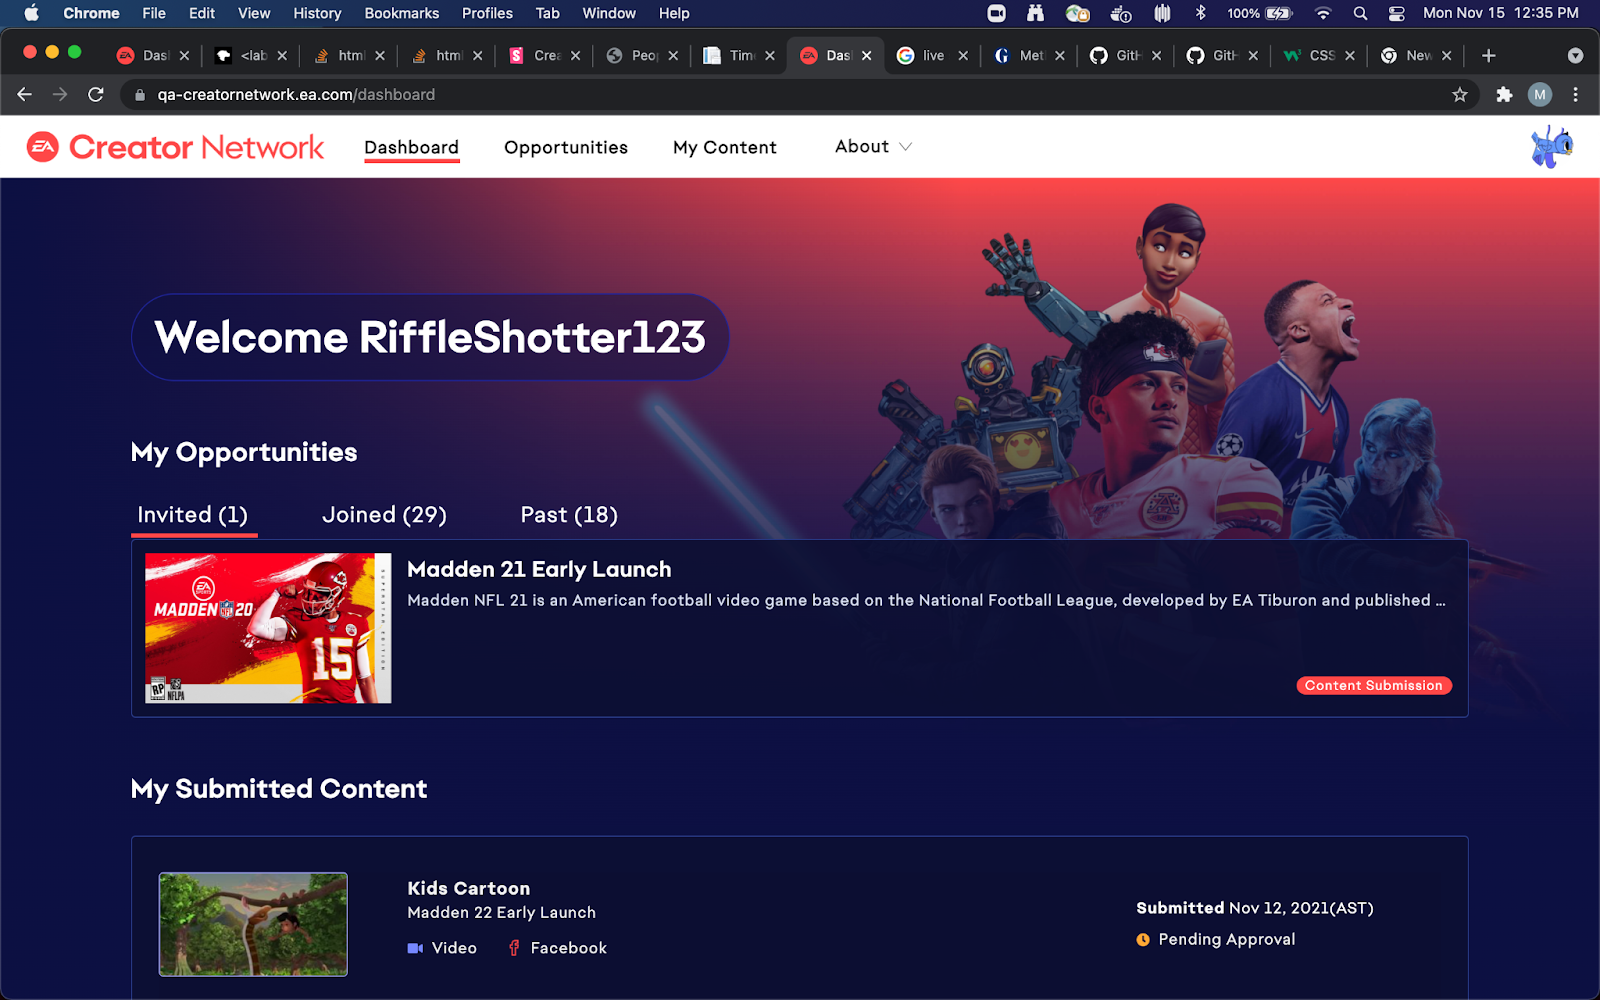Image resolution: width=1600 pixels, height=1000 pixels.
Task: Open the Window menu in menu bar
Action: click(609, 13)
